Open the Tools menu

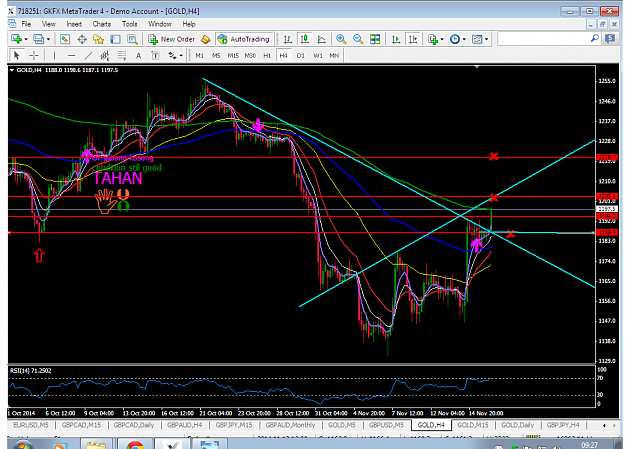[x=130, y=24]
